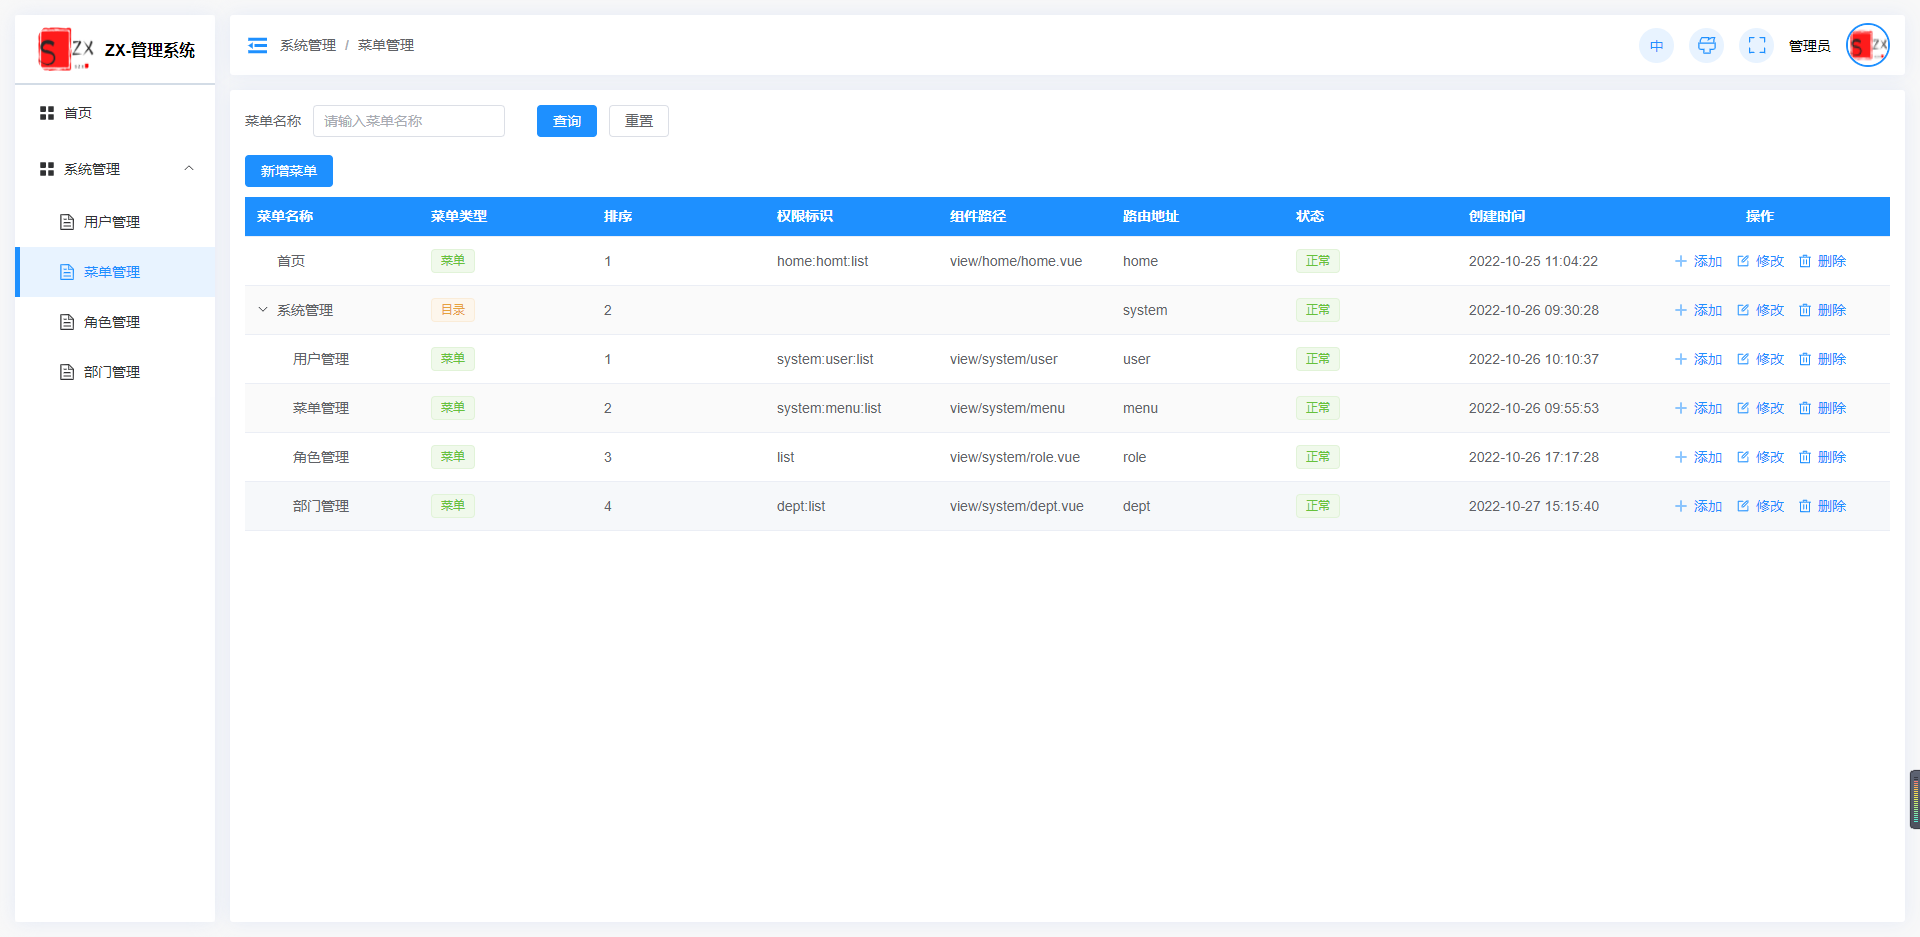Click the 管理员 user name
The height and width of the screenshot is (937, 1920).
[x=1809, y=46]
